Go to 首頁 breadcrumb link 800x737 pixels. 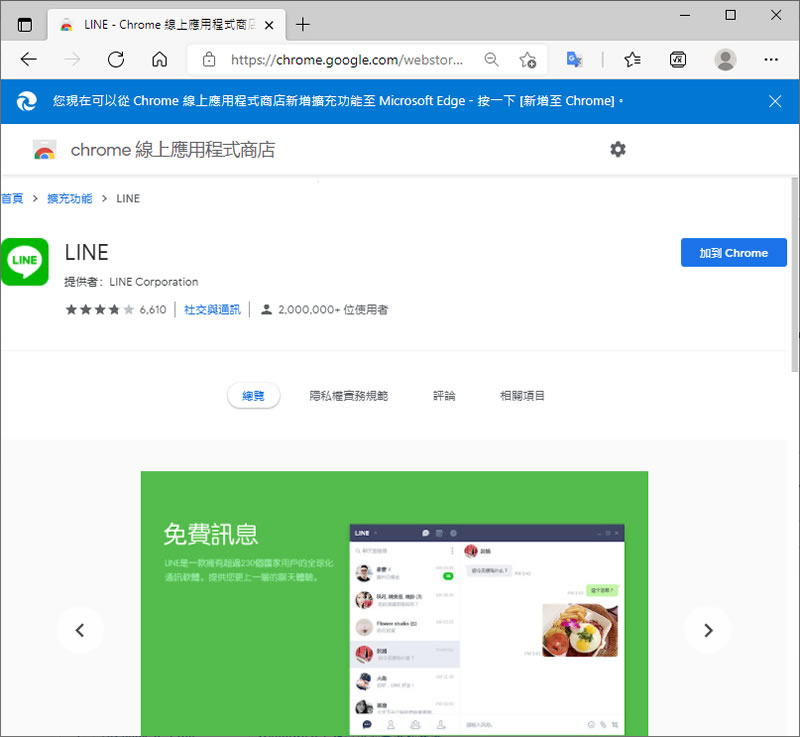[12, 198]
